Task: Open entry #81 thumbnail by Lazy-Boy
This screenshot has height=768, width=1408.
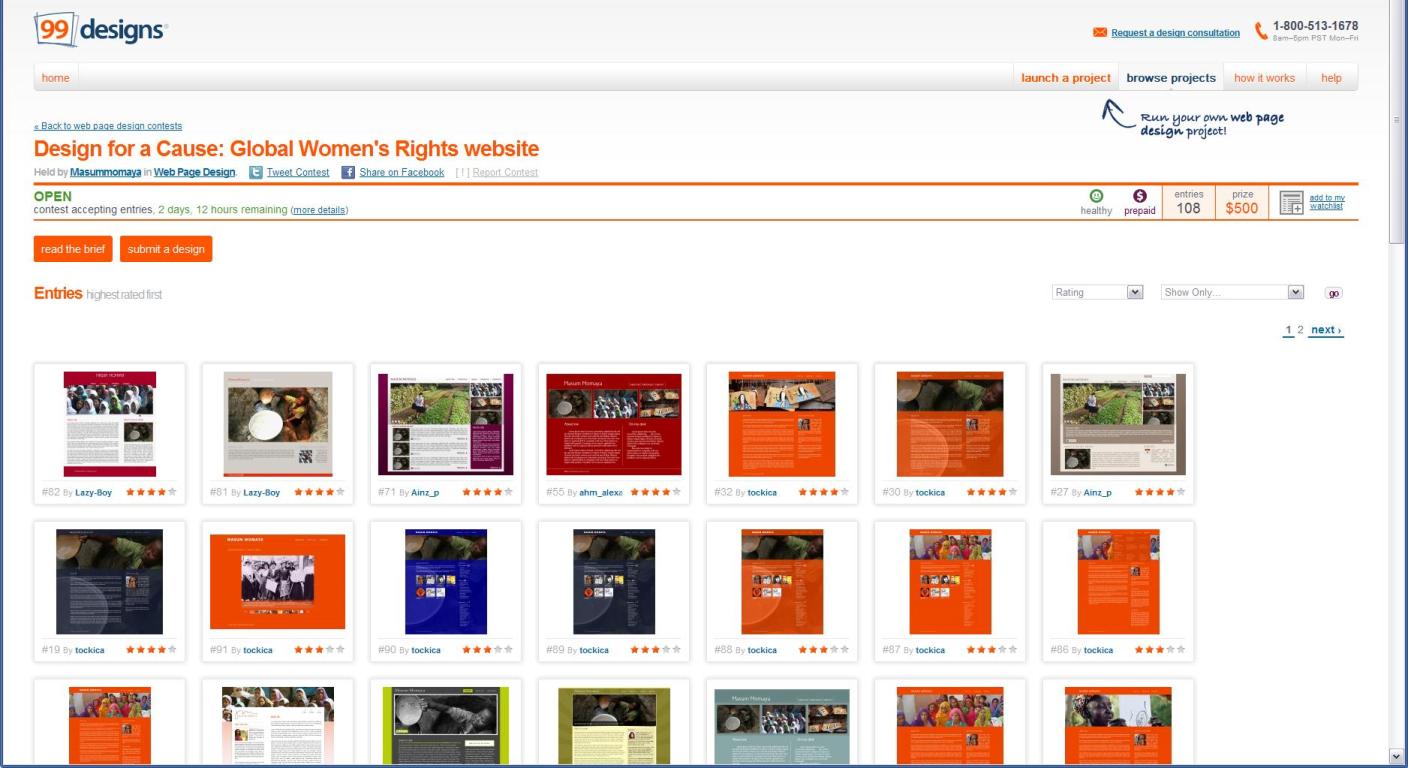Action: [278, 423]
